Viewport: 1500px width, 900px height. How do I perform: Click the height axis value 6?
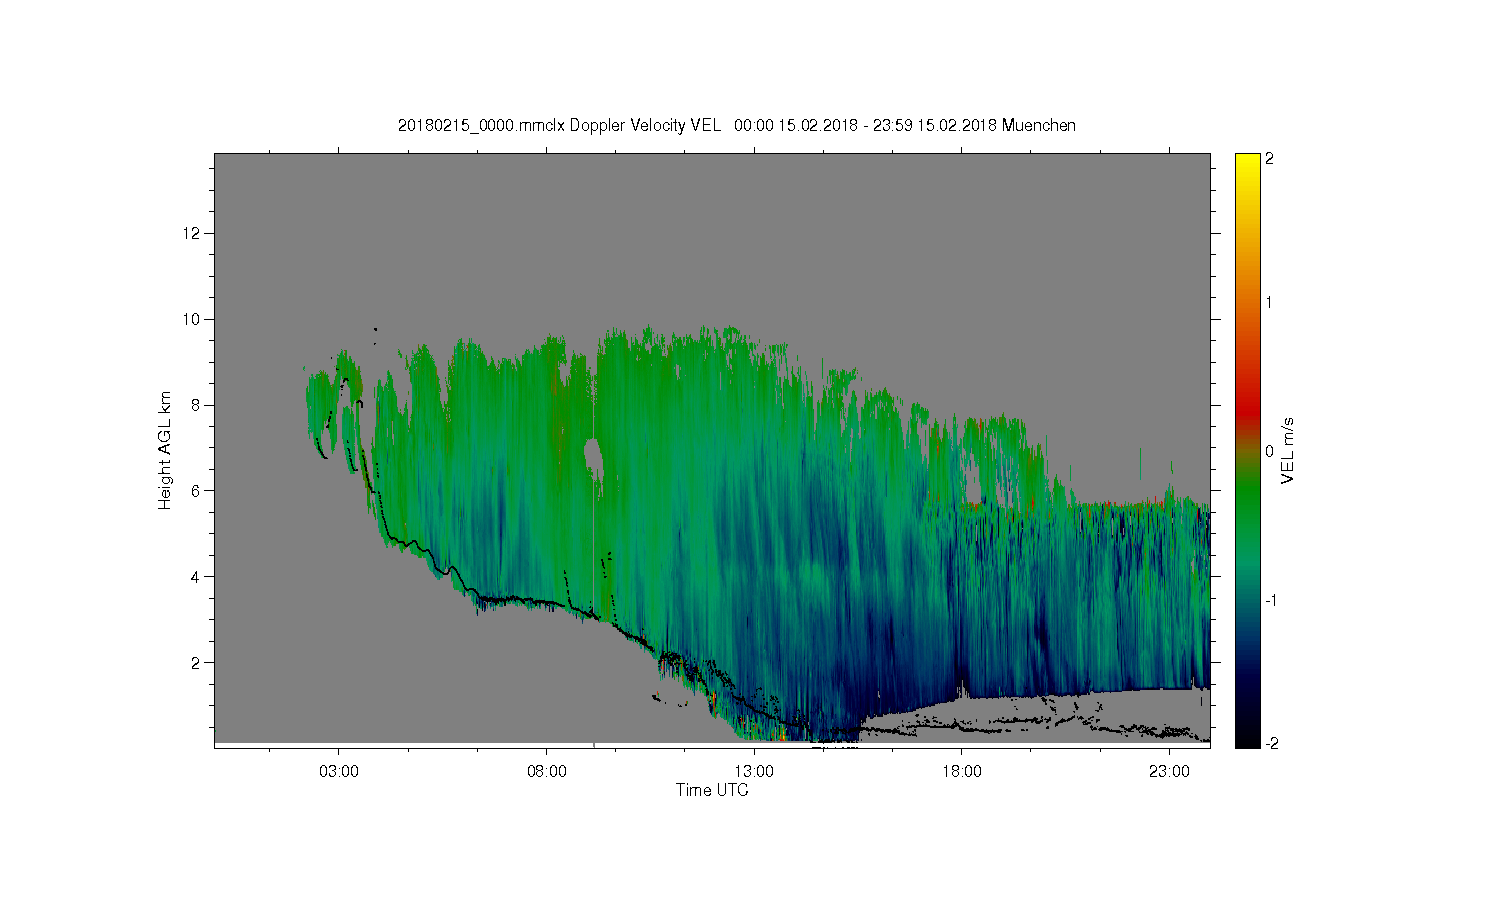[x=196, y=491]
